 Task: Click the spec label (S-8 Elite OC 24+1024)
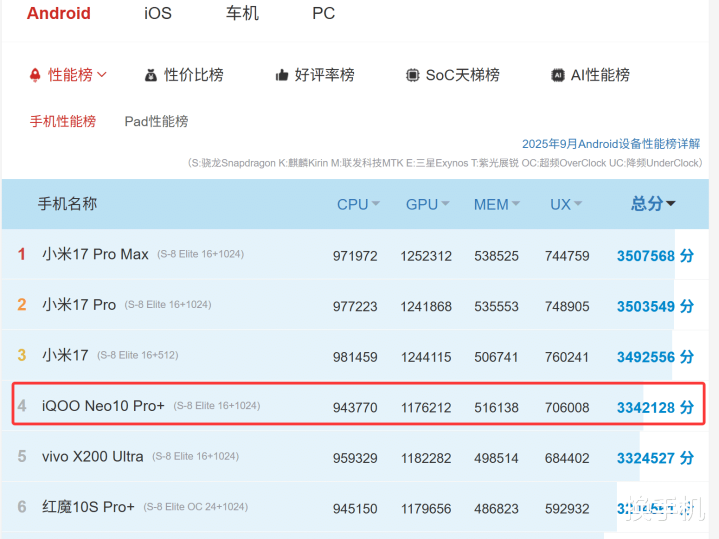pos(196,507)
